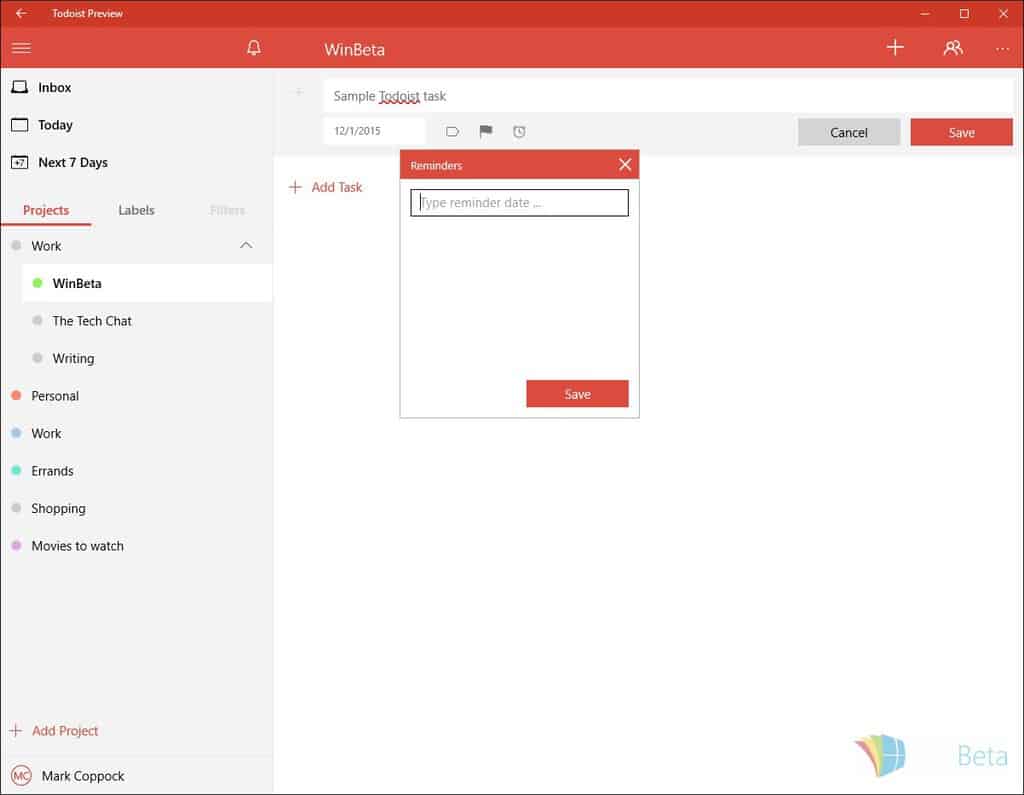Click the Add Project link
Image resolution: width=1024 pixels, height=795 pixels.
coord(64,731)
